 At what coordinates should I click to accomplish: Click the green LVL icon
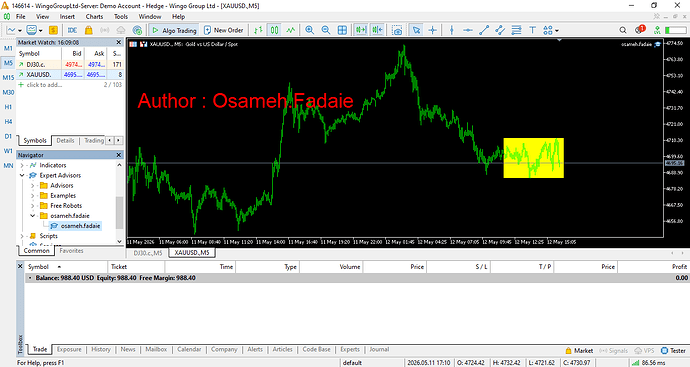coord(657,30)
